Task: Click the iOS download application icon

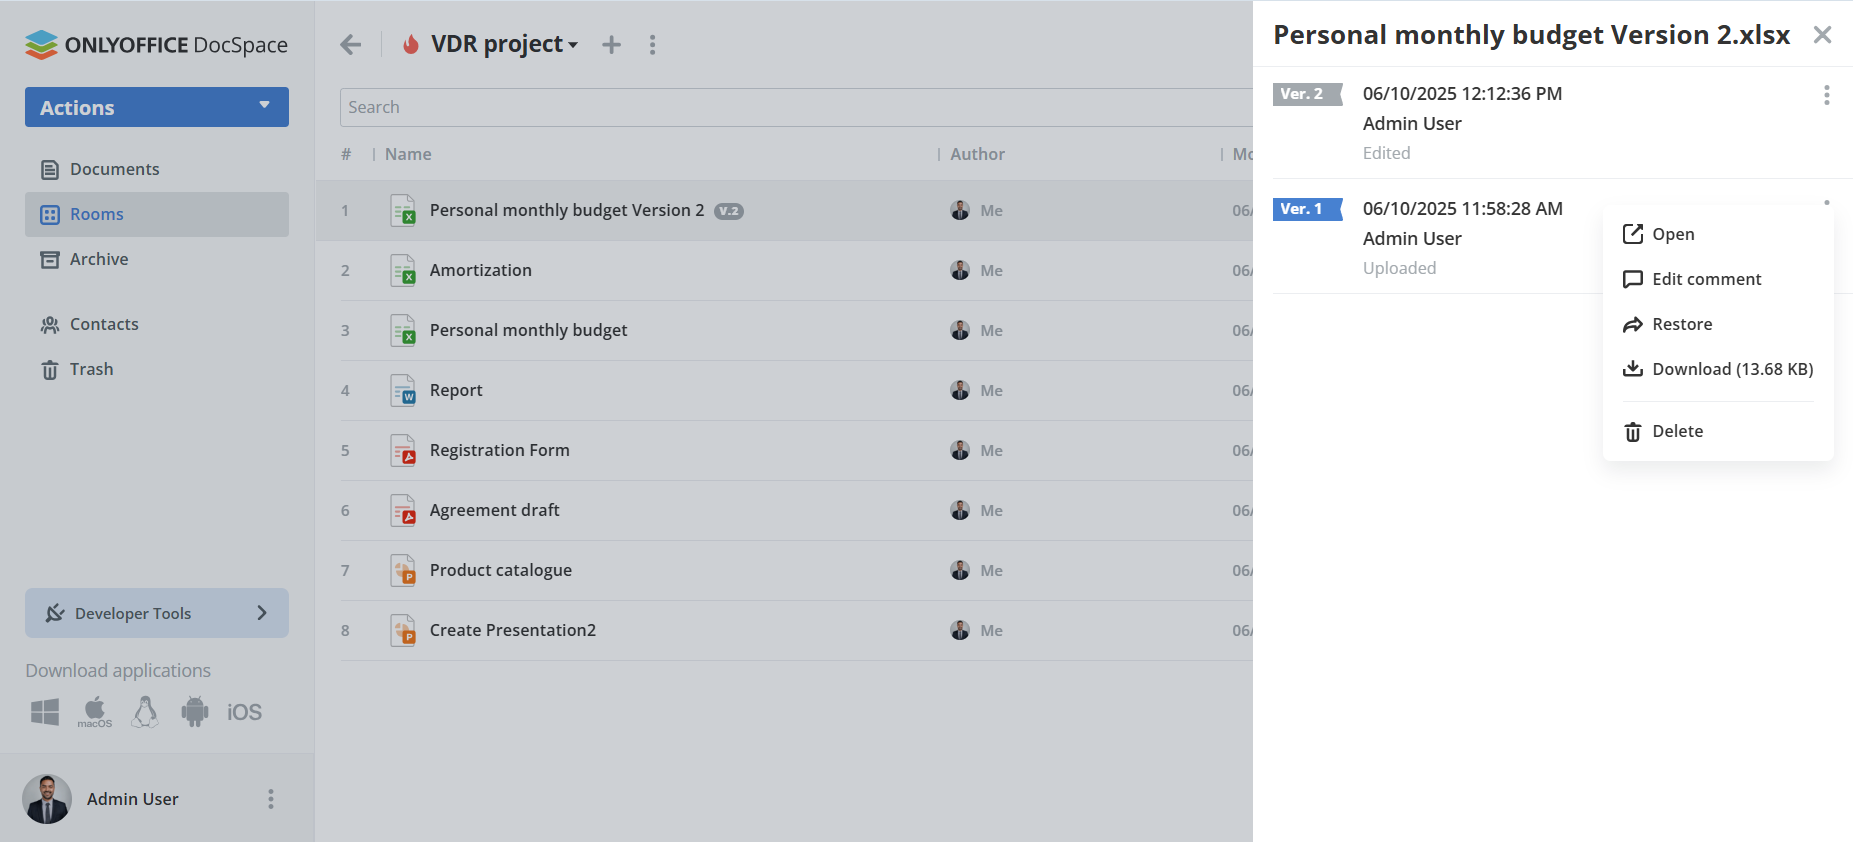Action: click(x=244, y=712)
